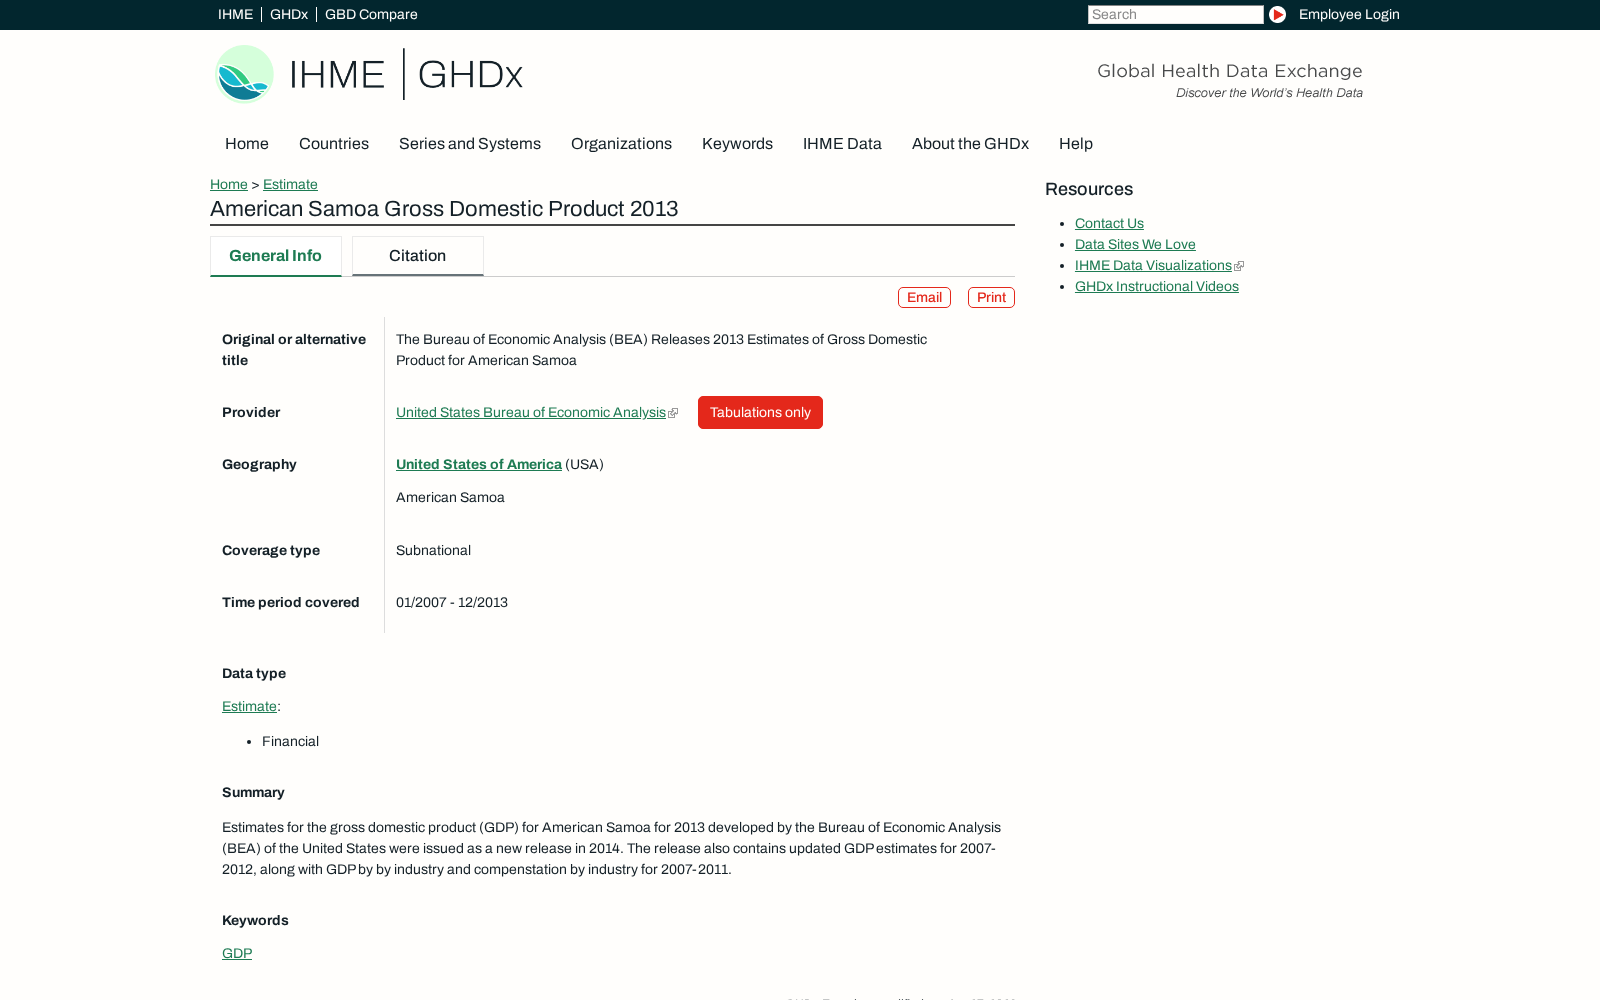Click the Home breadcrumb link
Image resolution: width=1600 pixels, height=1000 pixels.
(x=229, y=184)
